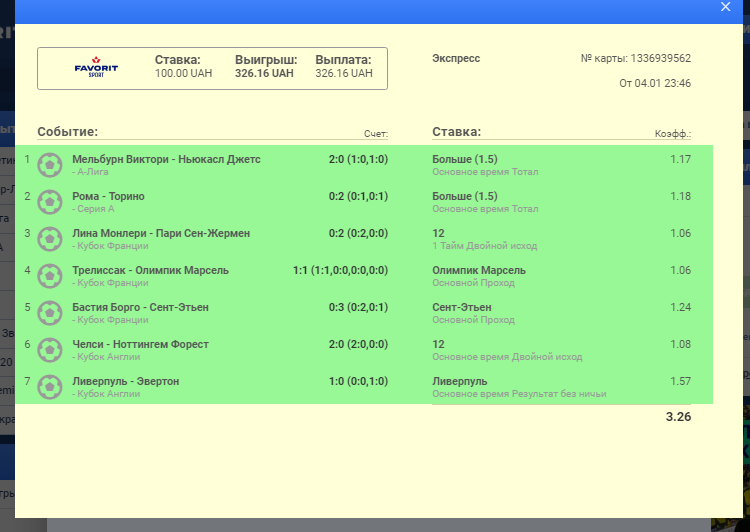Click Выплата amount 326.16 UAH

(x=343, y=73)
